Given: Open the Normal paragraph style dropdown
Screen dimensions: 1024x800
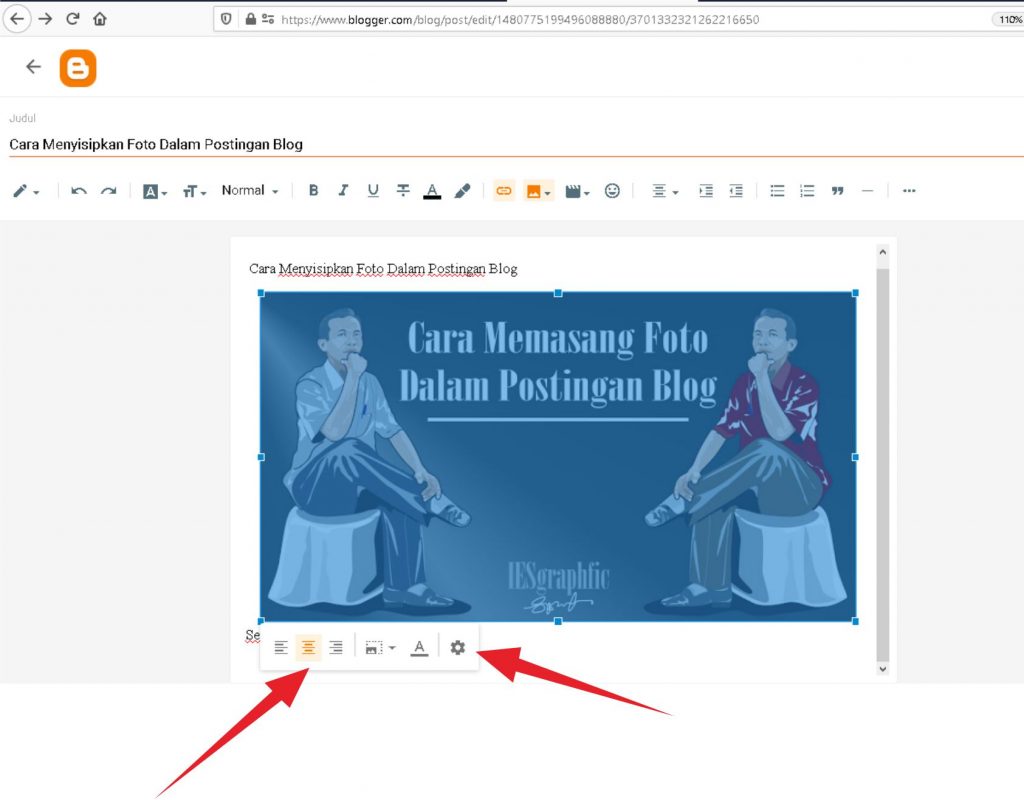Looking at the screenshot, I should coord(249,191).
